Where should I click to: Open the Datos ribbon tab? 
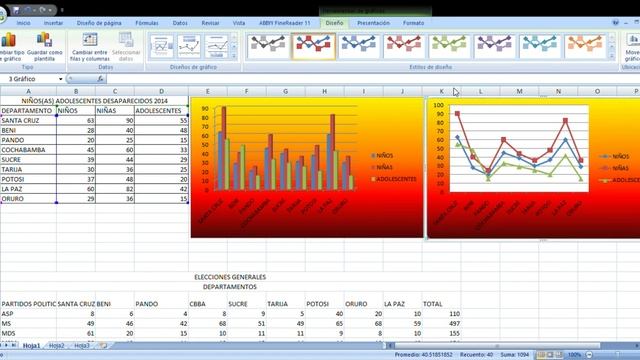[x=180, y=23]
